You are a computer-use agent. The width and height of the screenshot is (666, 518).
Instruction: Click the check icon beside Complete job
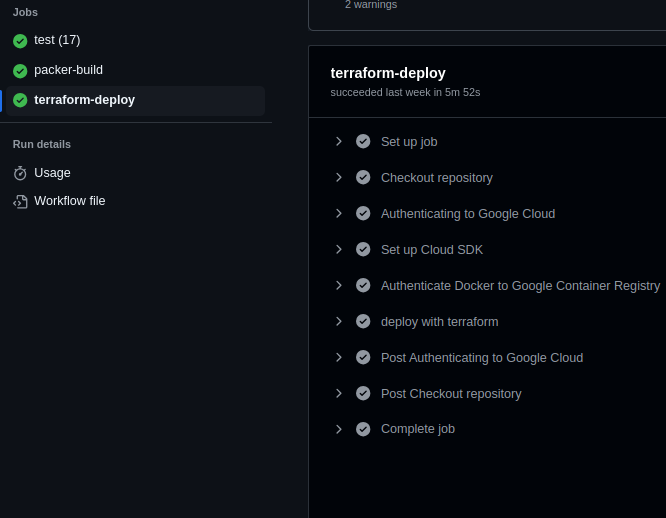[363, 429]
